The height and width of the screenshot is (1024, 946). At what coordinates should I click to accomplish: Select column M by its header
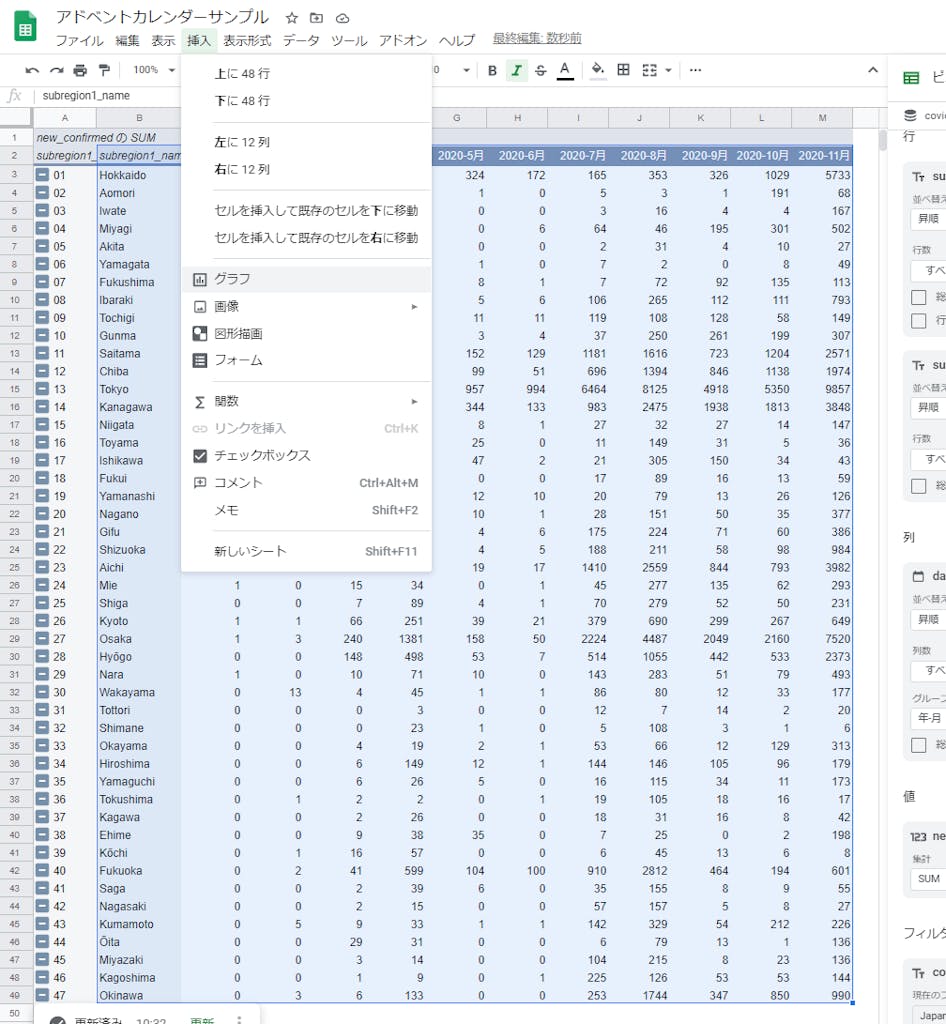coord(822,118)
